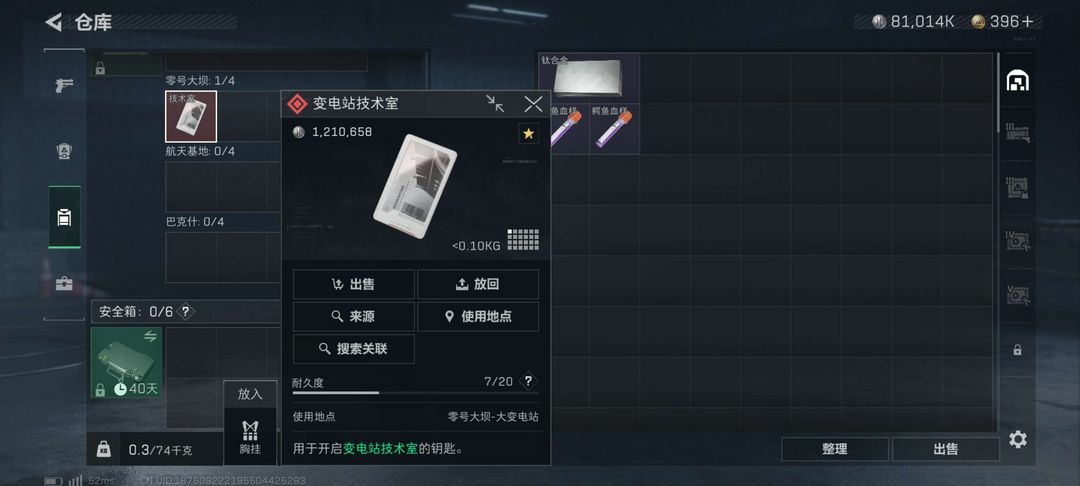Screen dimensions: 1080x486
Task: Select the 钛合金 item in stash grid
Action: pyautogui.click(x=589, y=78)
